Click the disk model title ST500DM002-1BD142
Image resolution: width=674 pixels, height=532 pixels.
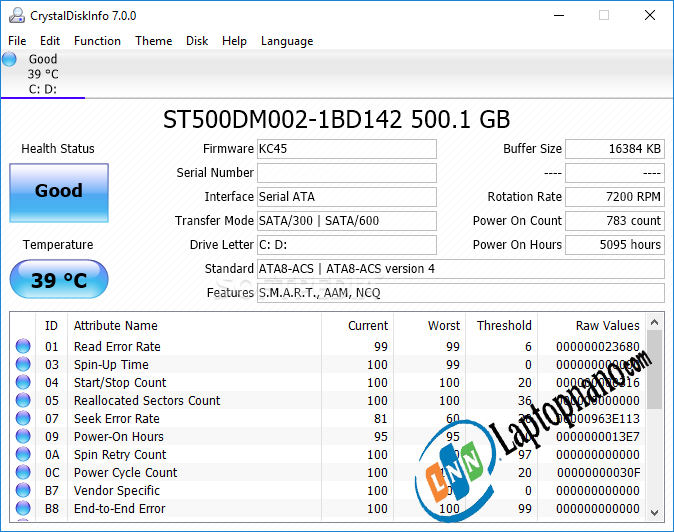[x=337, y=119]
